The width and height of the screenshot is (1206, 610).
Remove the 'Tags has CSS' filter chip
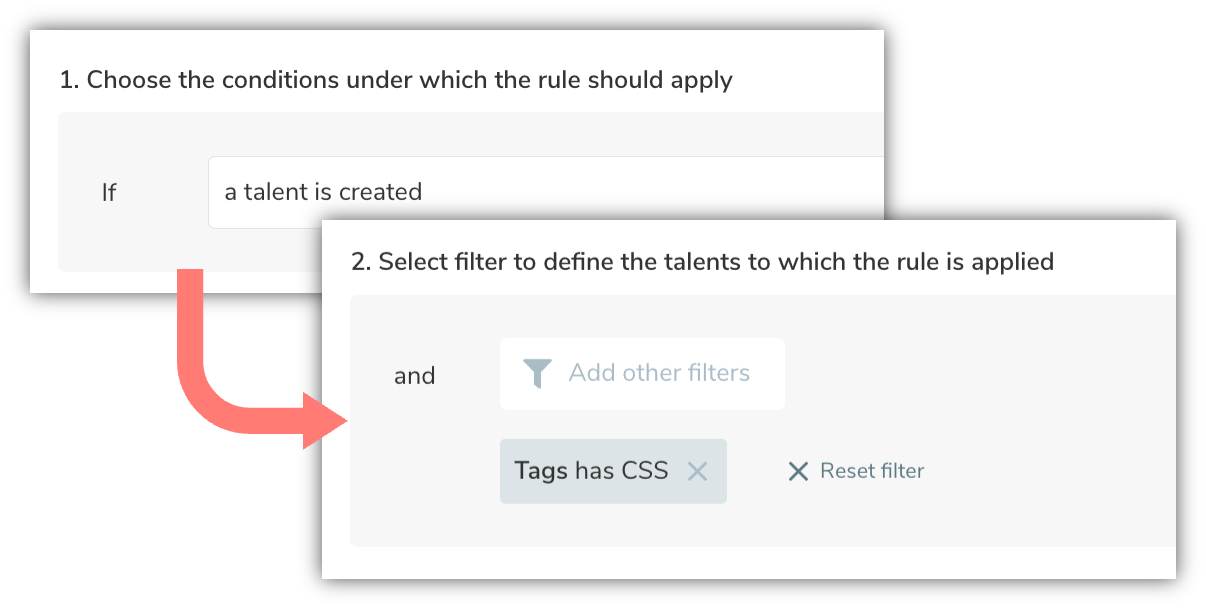click(x=697, y=471)
